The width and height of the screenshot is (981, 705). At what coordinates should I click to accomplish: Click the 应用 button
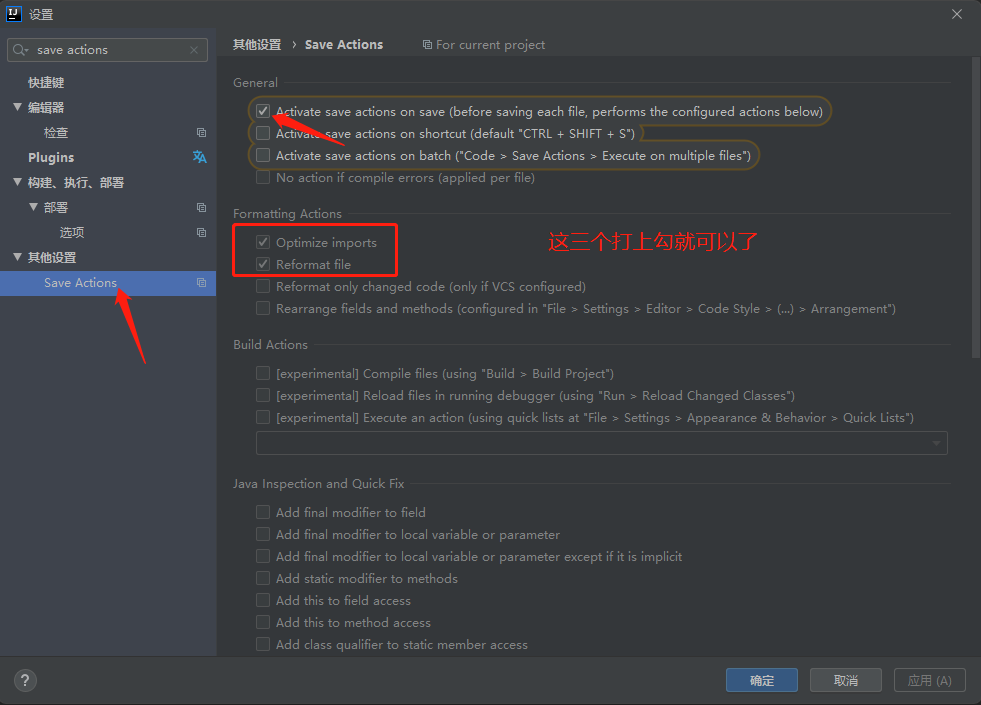(x=929, y=679)
